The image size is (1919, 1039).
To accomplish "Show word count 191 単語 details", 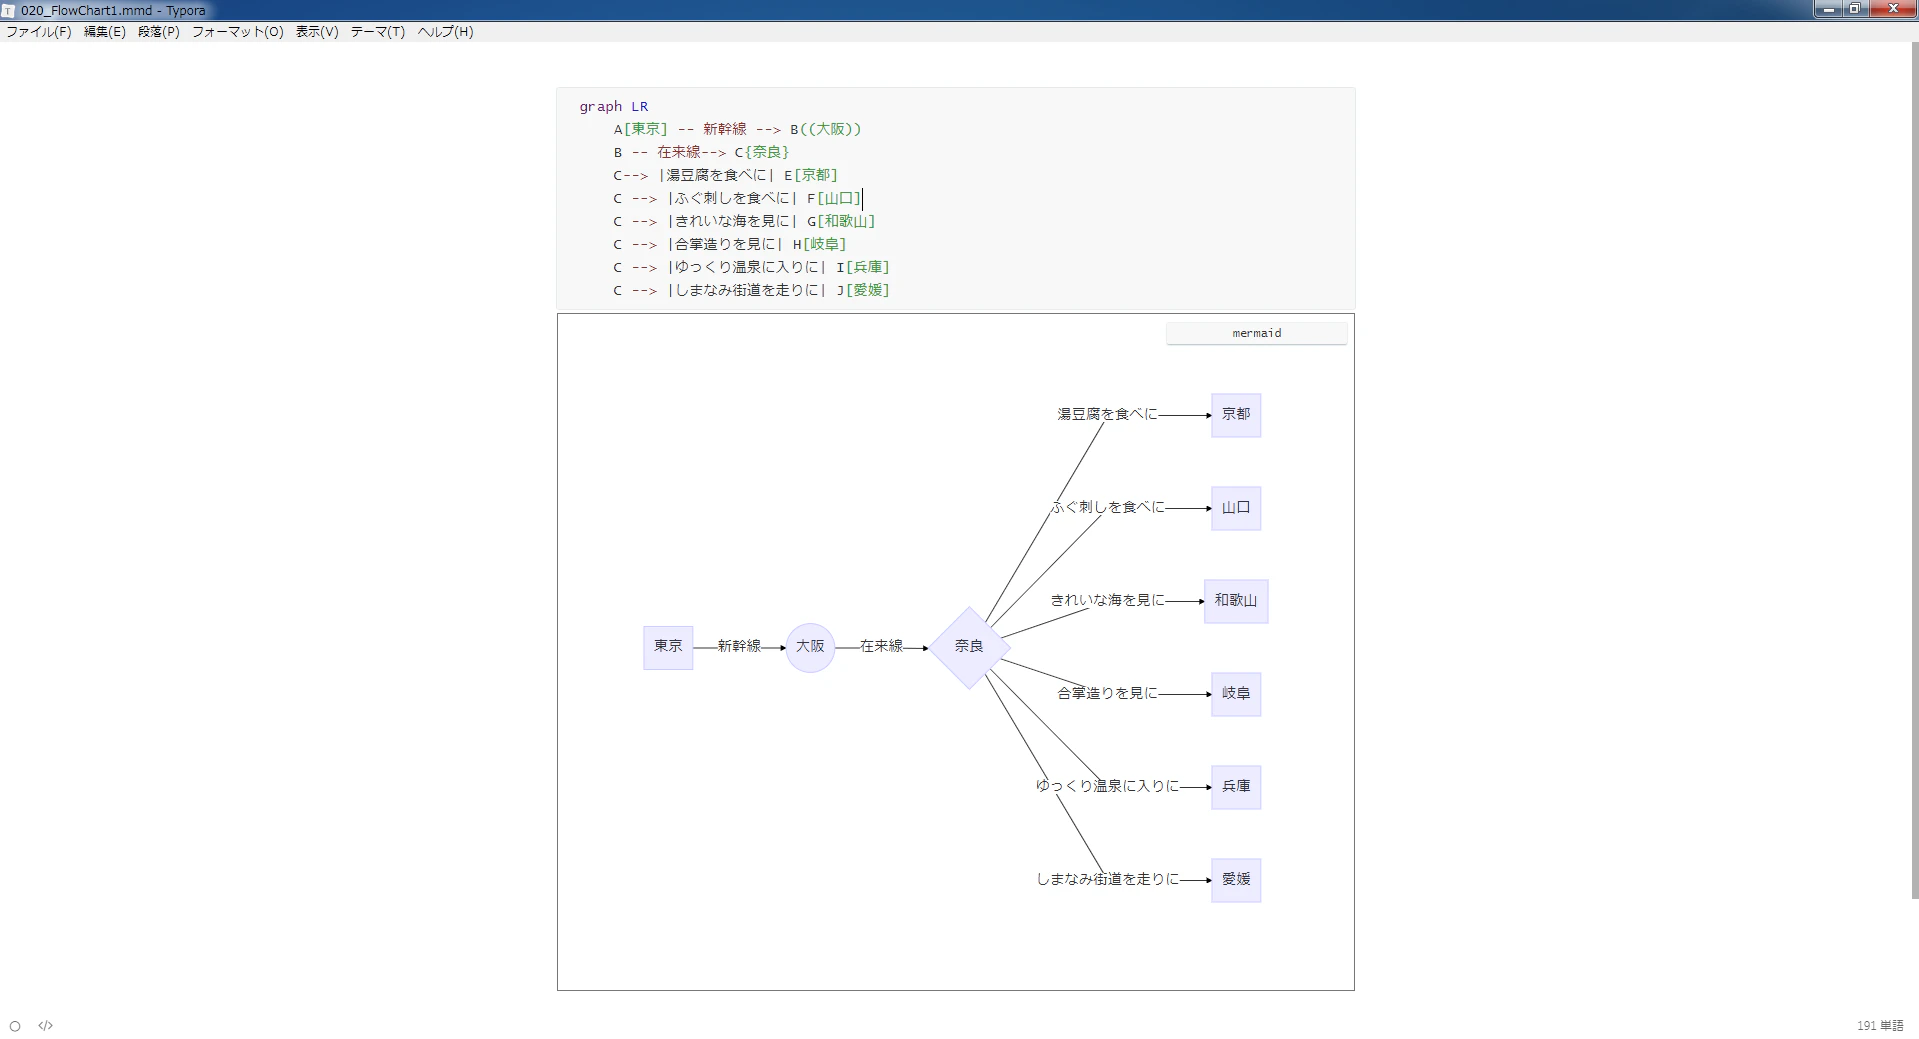I will point(1880,1026).
